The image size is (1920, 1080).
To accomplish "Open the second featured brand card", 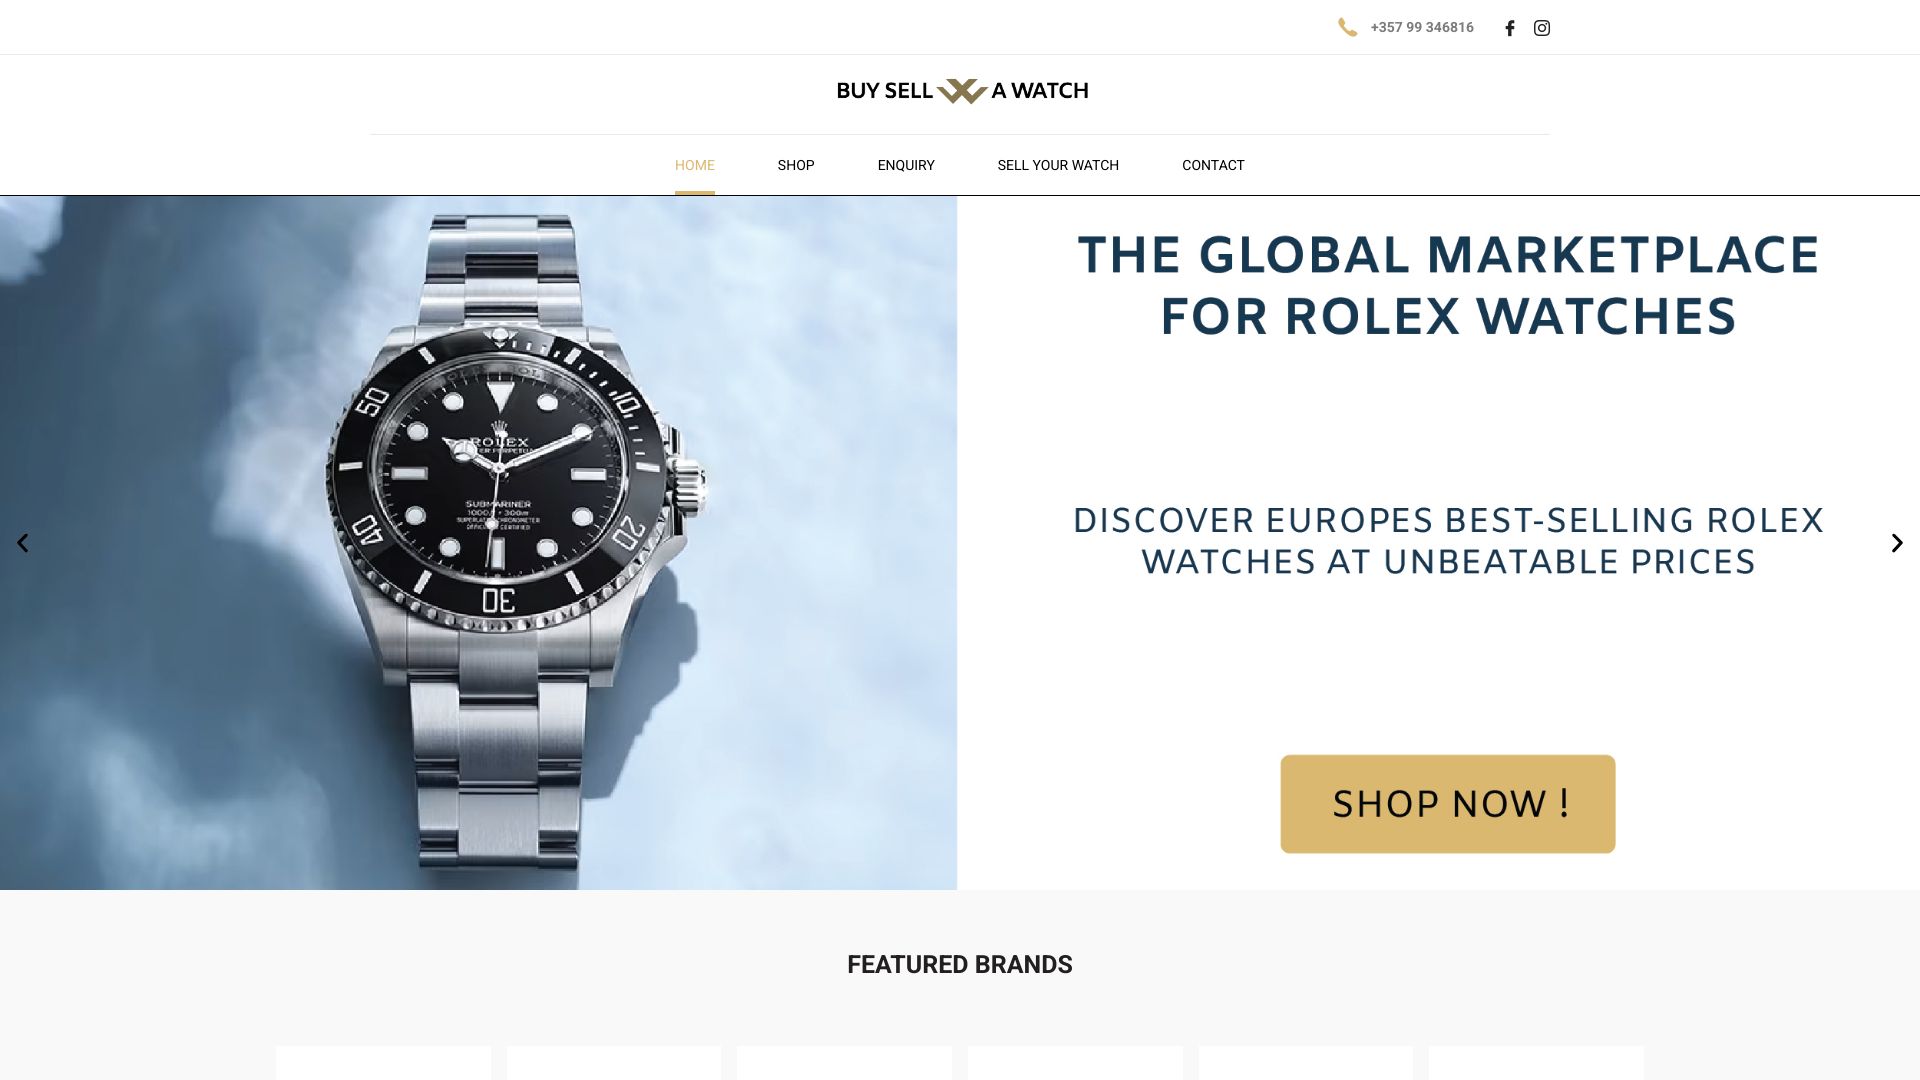I will [614, 1063].
